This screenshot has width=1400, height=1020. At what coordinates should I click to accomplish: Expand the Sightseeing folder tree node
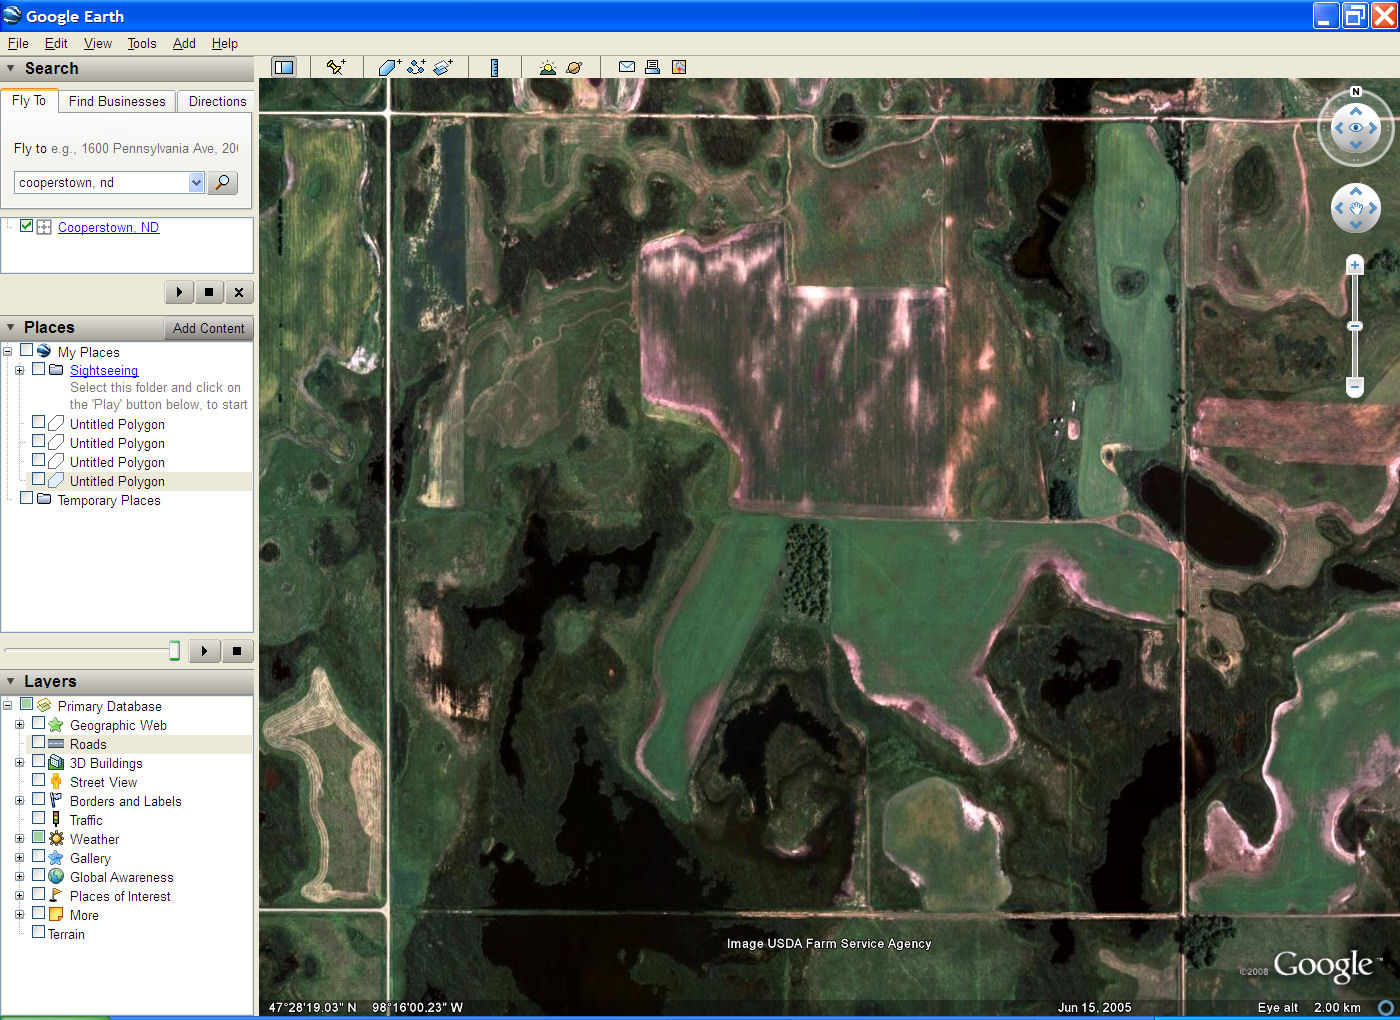click(19, 370)
